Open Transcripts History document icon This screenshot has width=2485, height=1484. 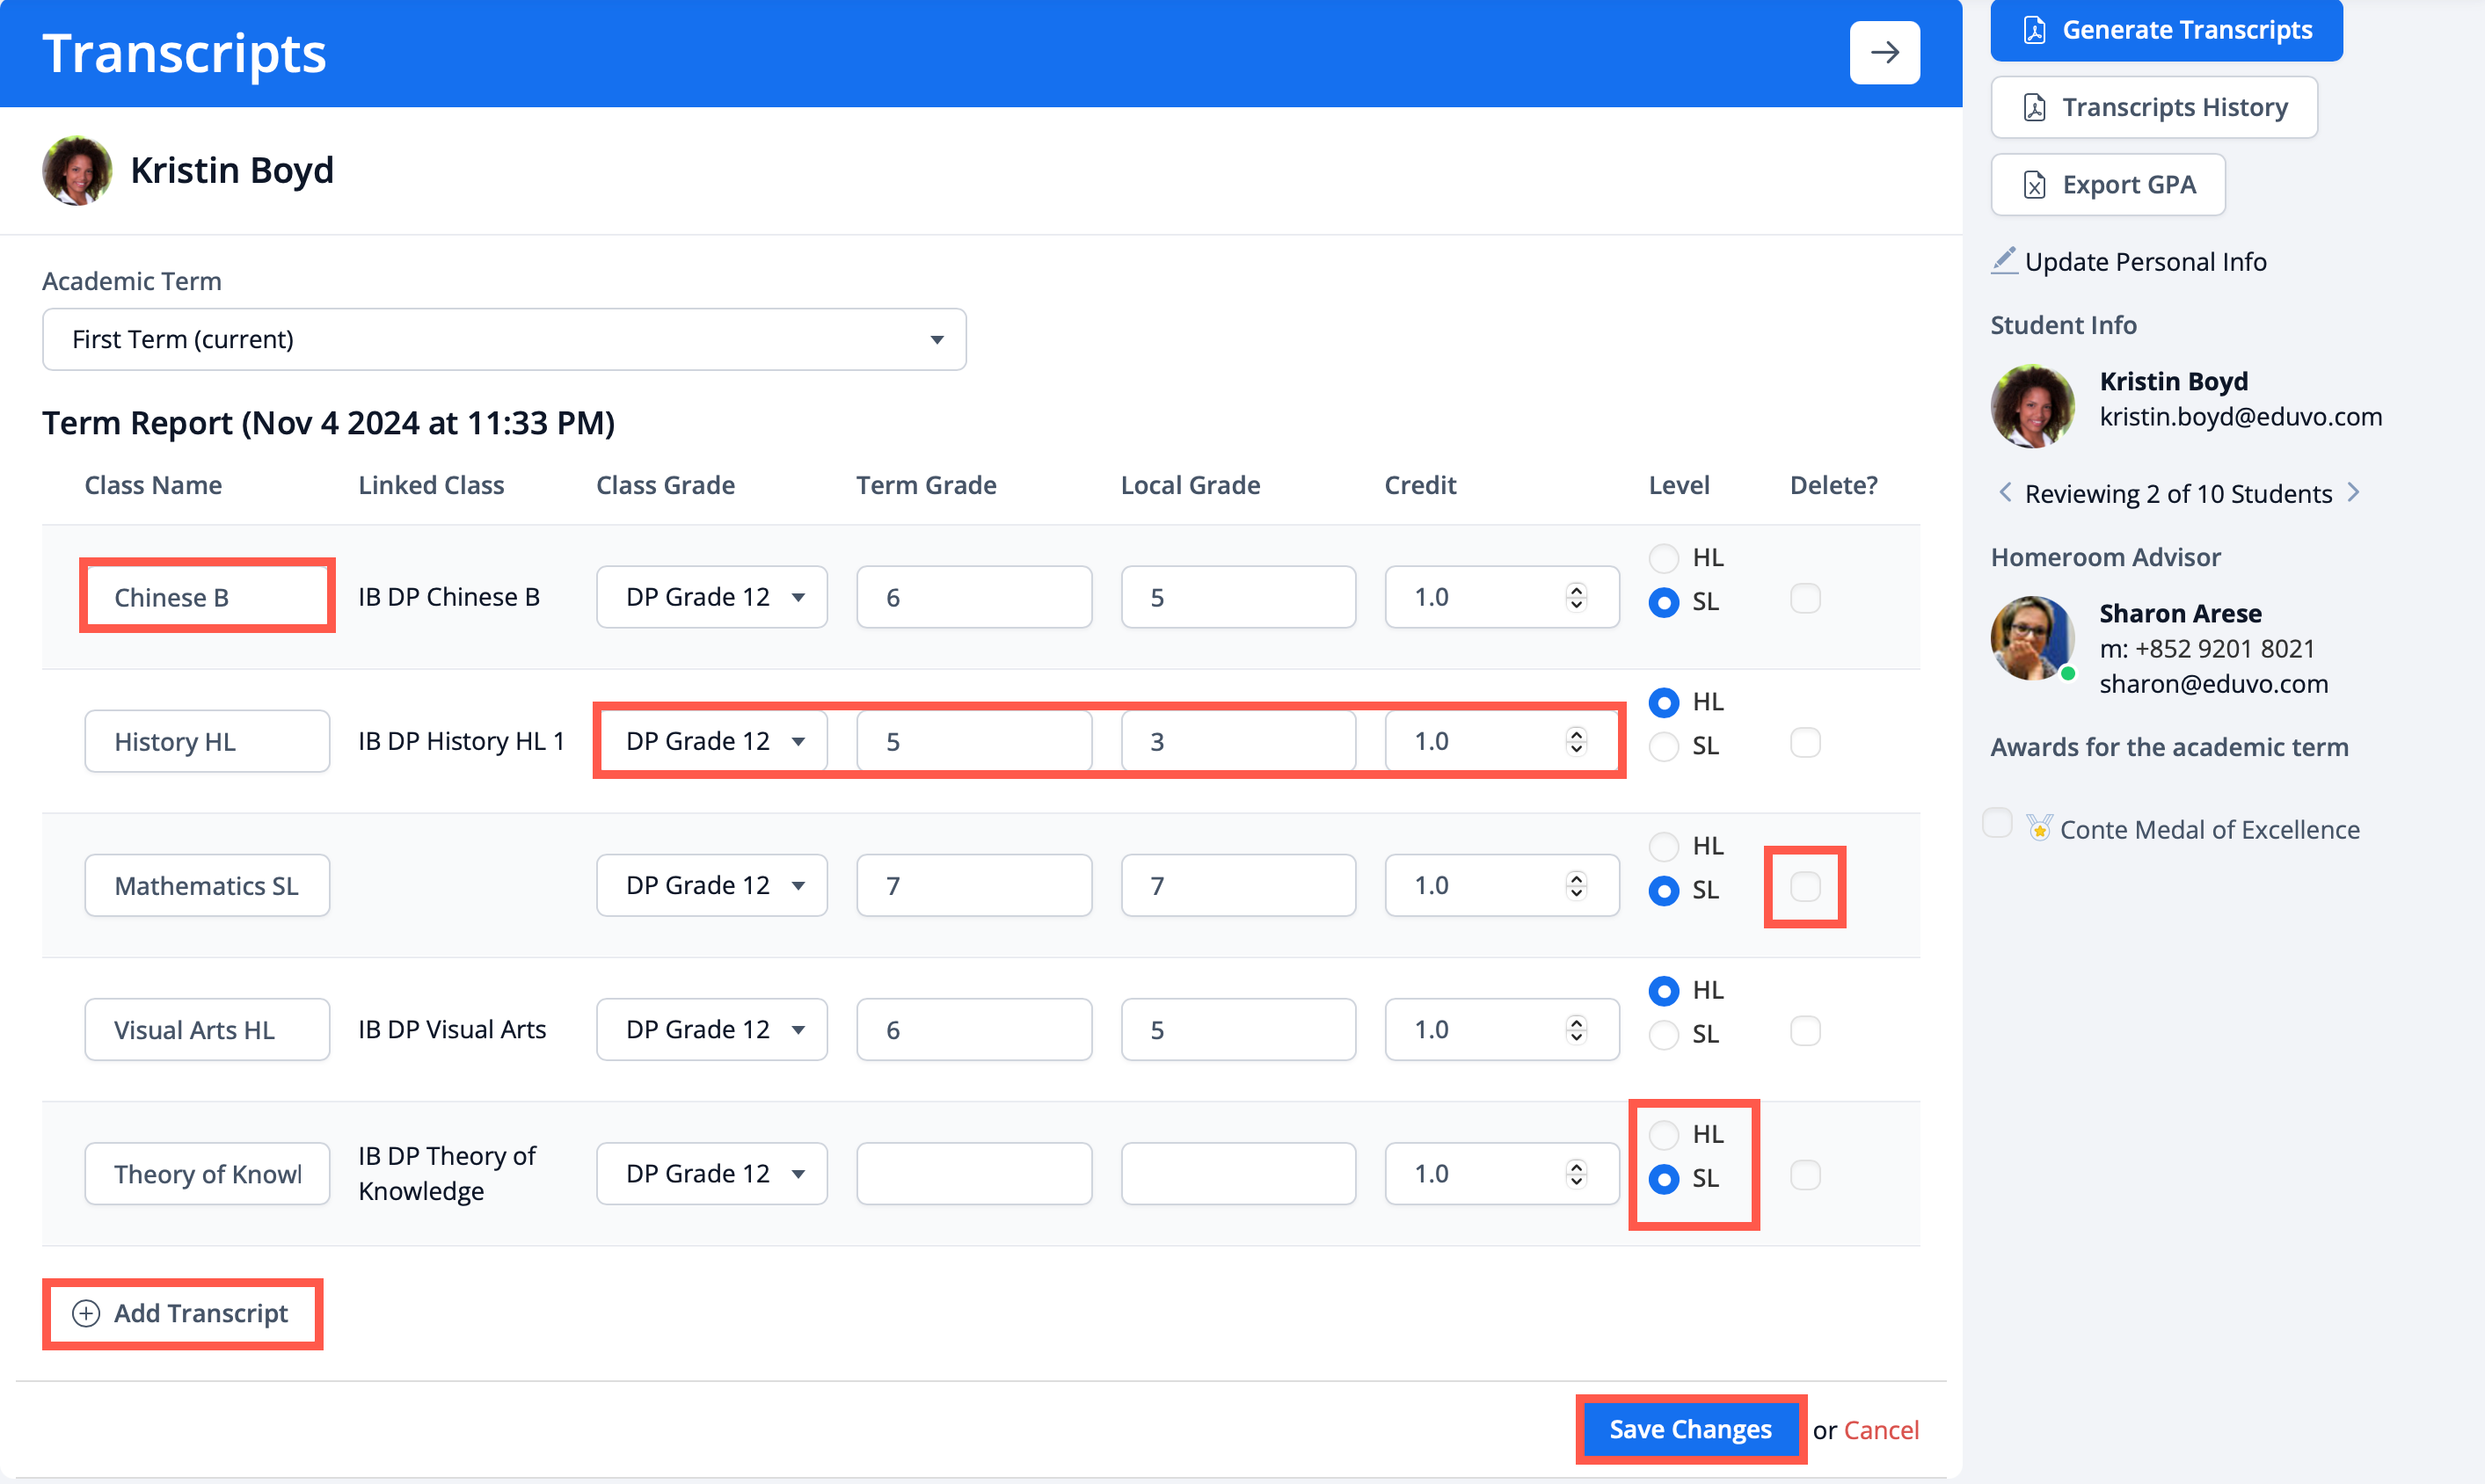click(2034, 107)
